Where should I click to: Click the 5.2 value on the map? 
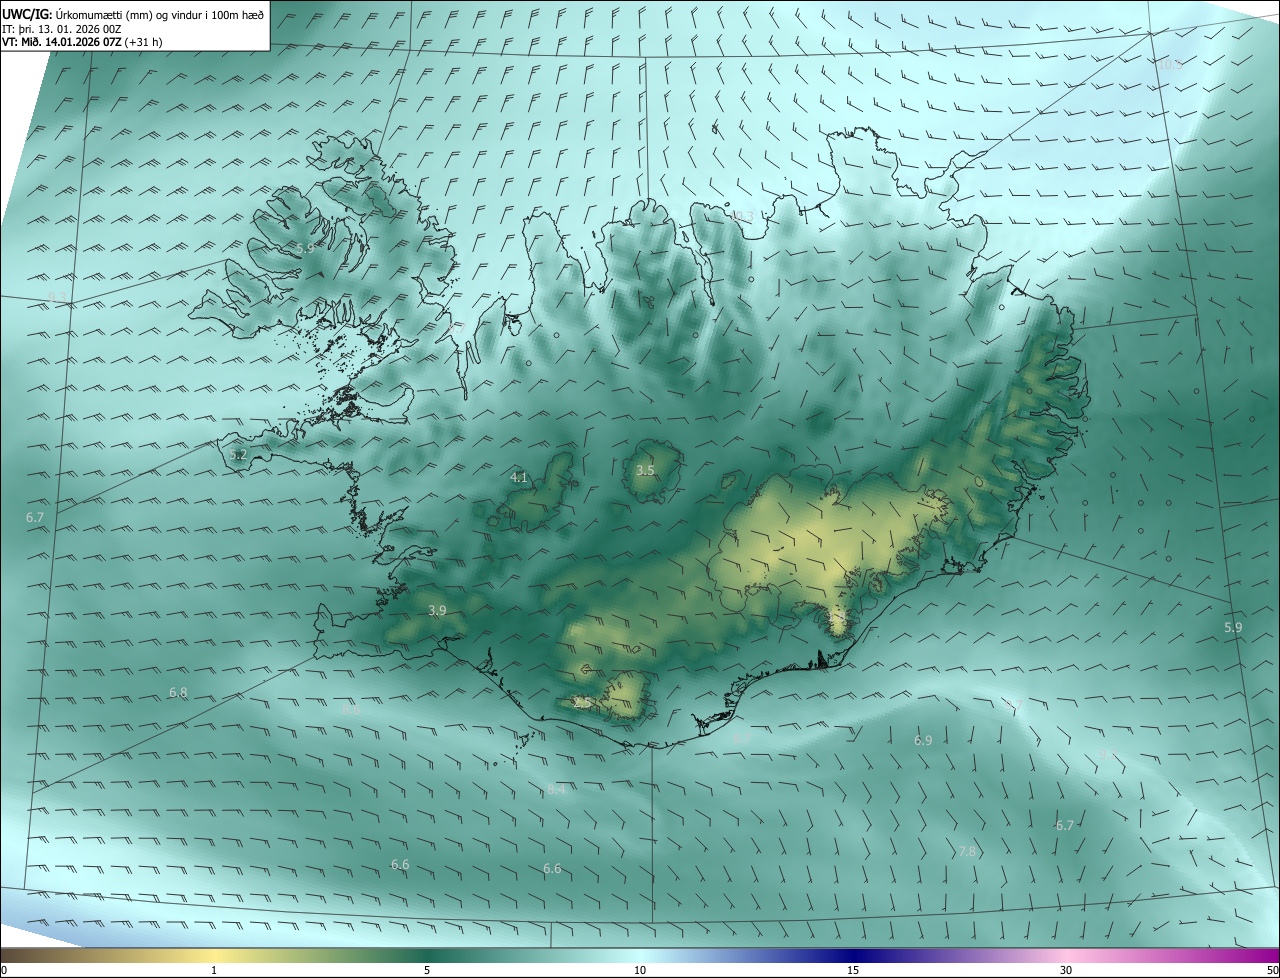pyautogui.click(x=238, y=454)
